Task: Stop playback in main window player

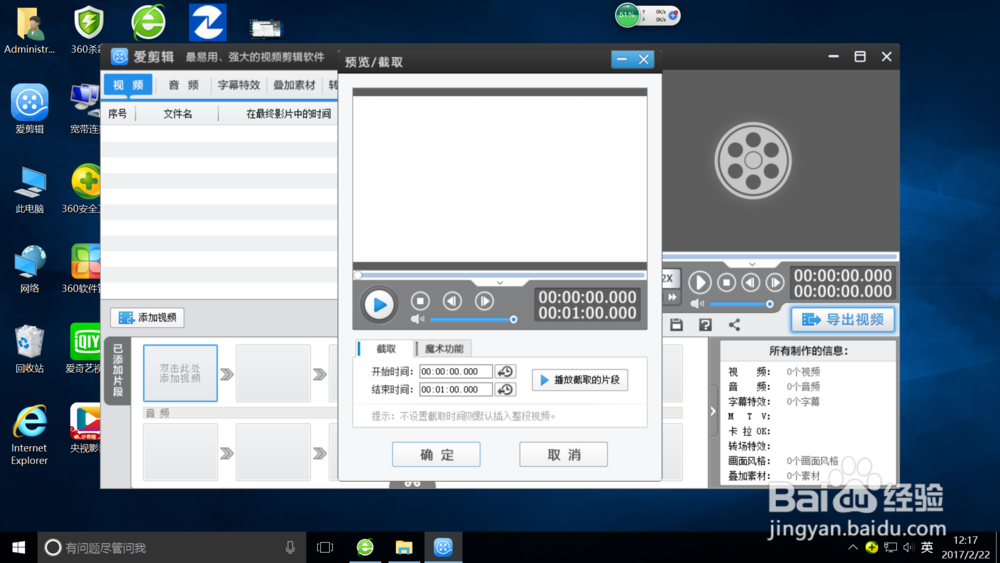Action: (x=726, y=282)
